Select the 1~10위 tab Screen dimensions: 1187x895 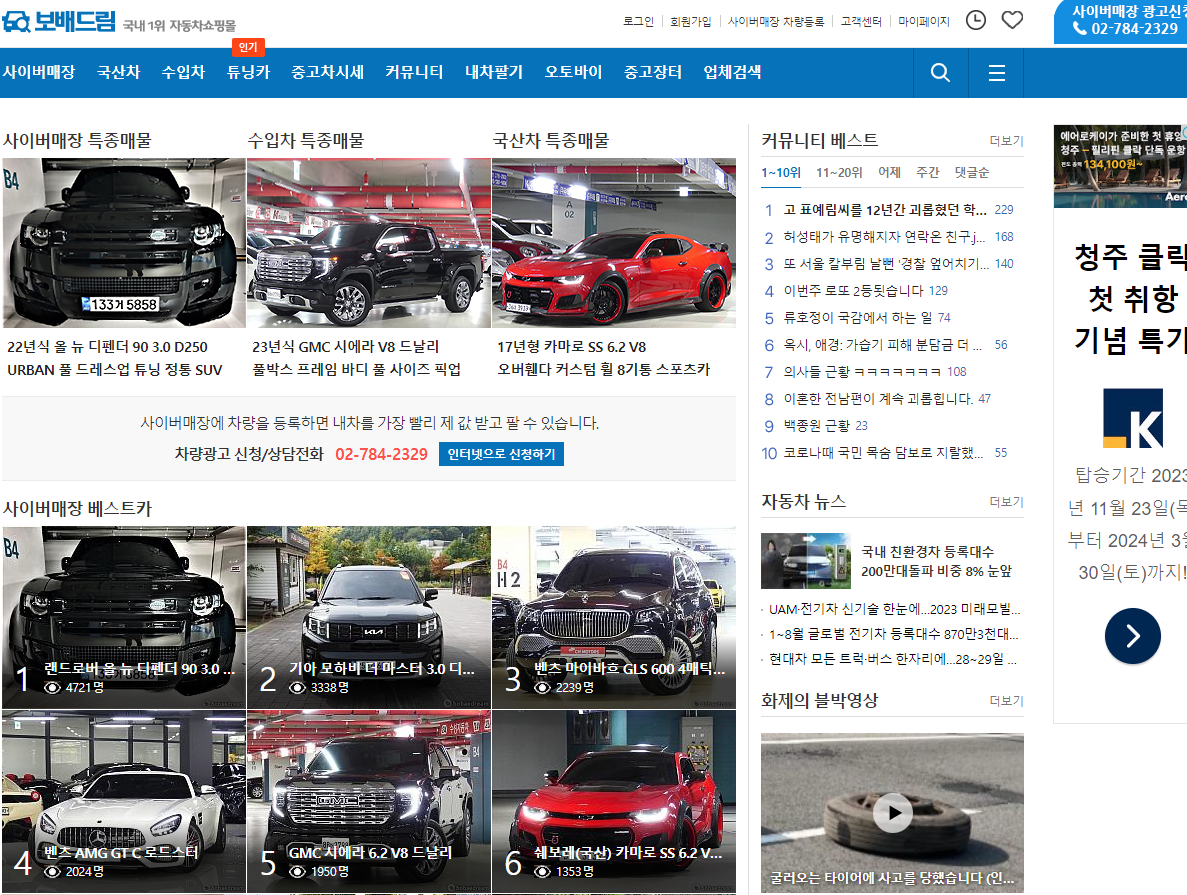tap(780, 173)
